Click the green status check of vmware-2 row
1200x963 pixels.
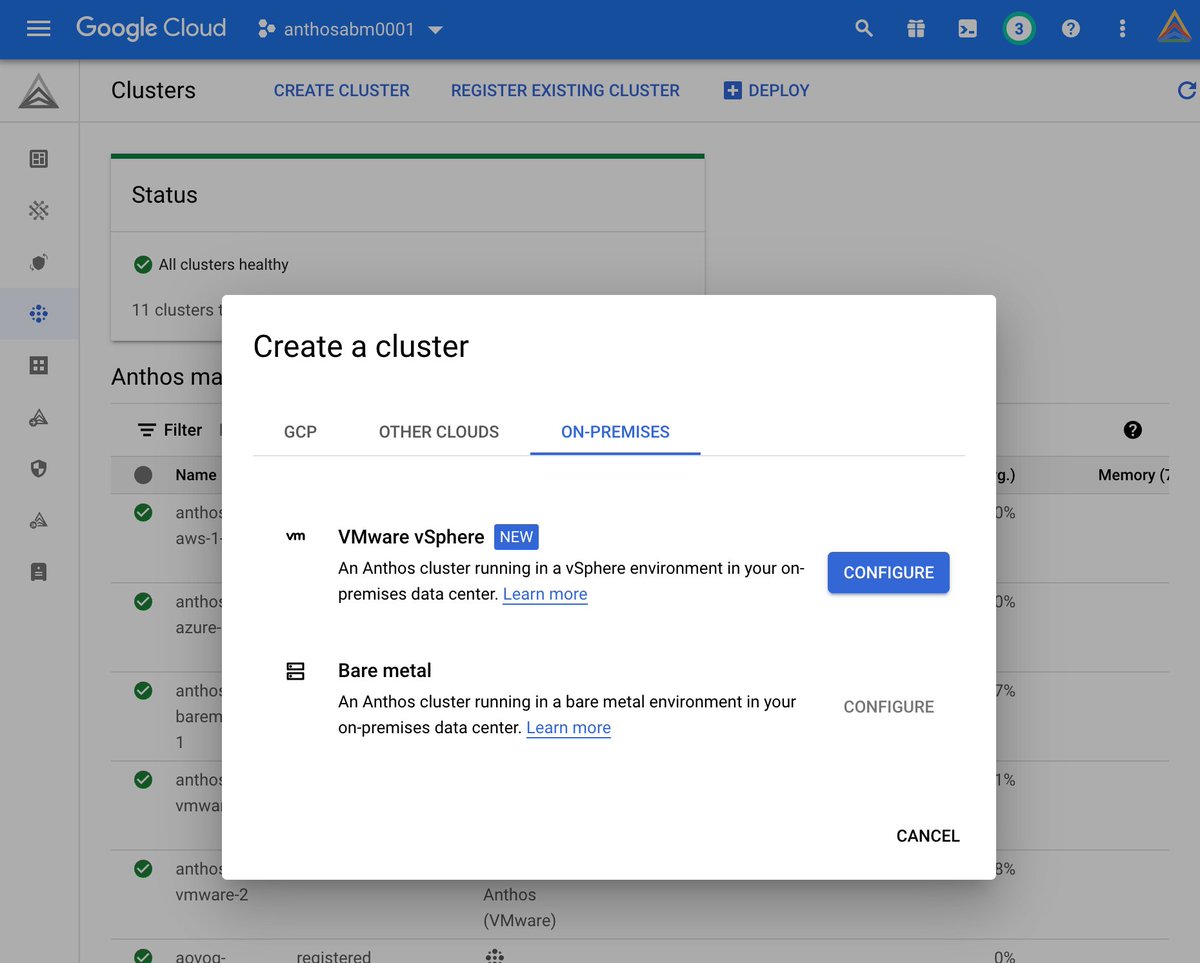143,869
